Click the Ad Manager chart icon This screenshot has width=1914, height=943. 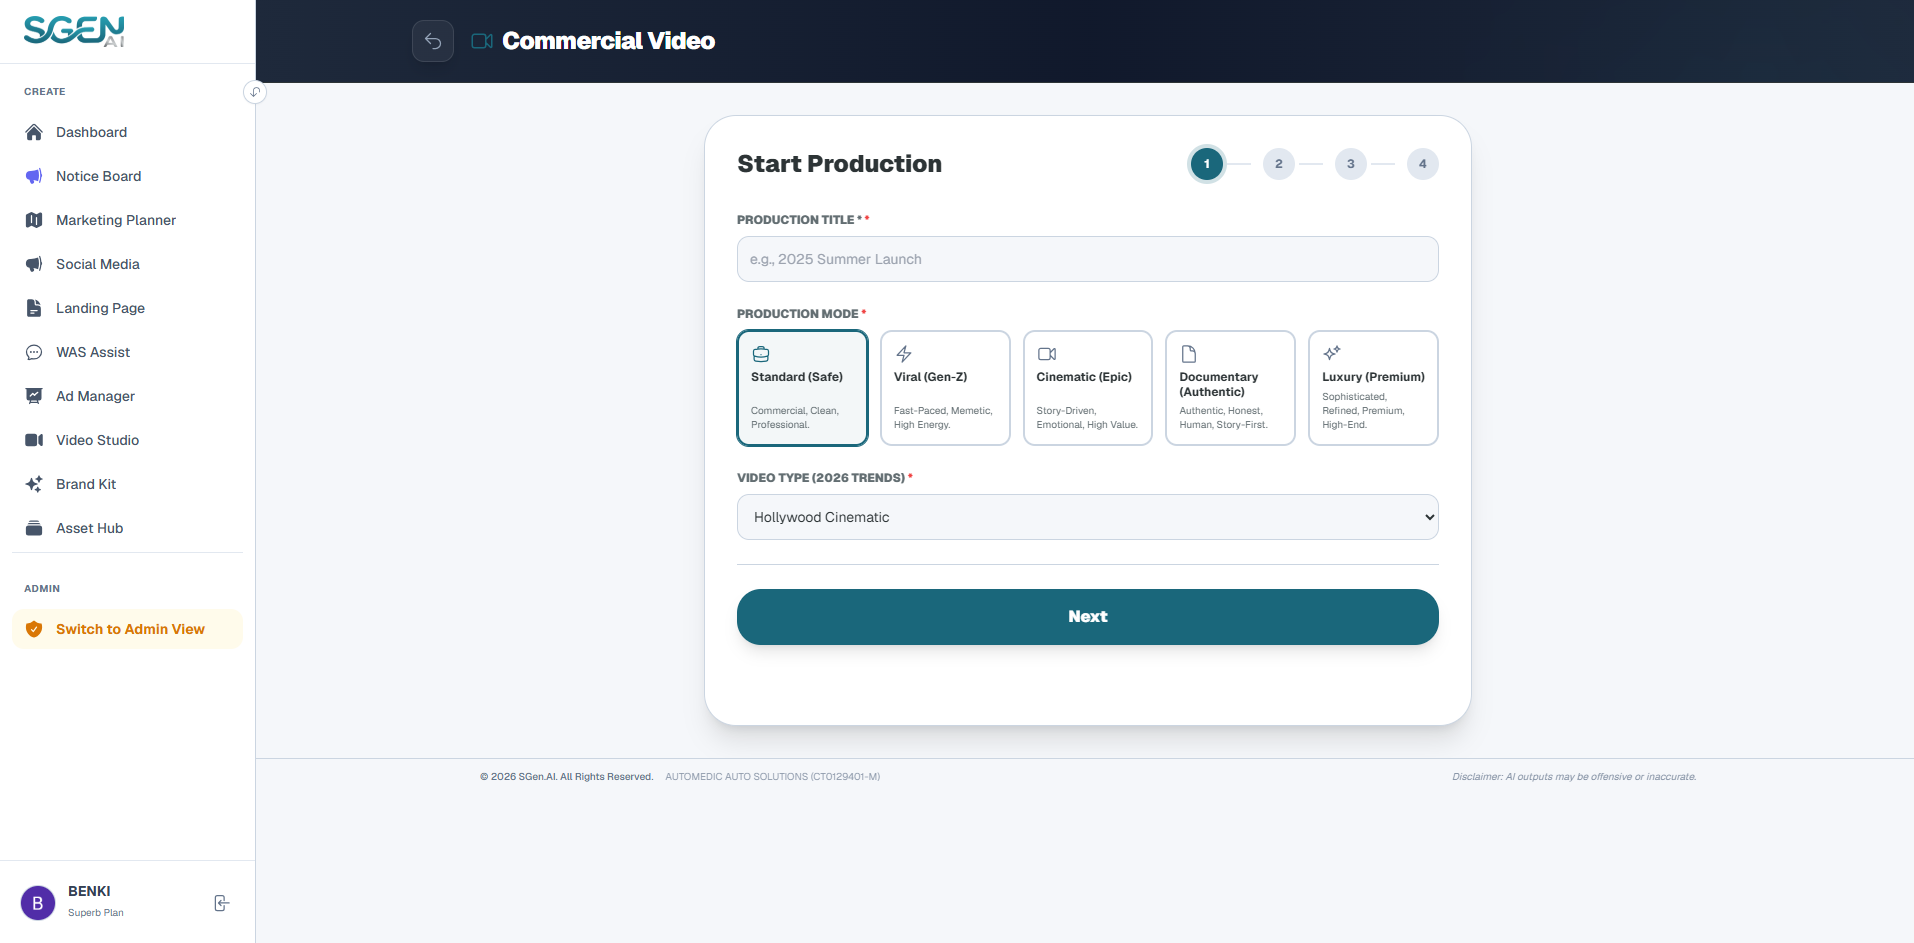tap(34, 396)
